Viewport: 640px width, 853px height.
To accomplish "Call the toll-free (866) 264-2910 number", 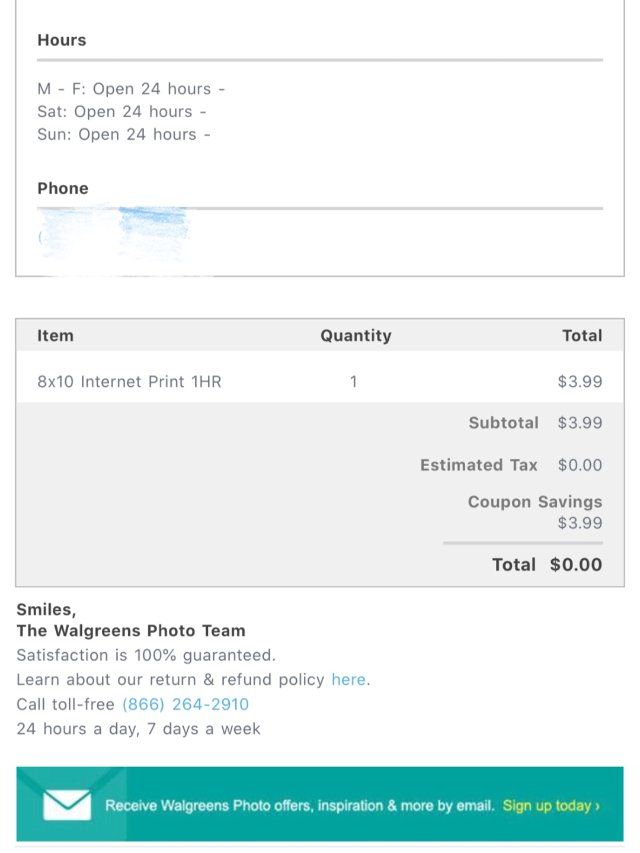I will [185, 704].
